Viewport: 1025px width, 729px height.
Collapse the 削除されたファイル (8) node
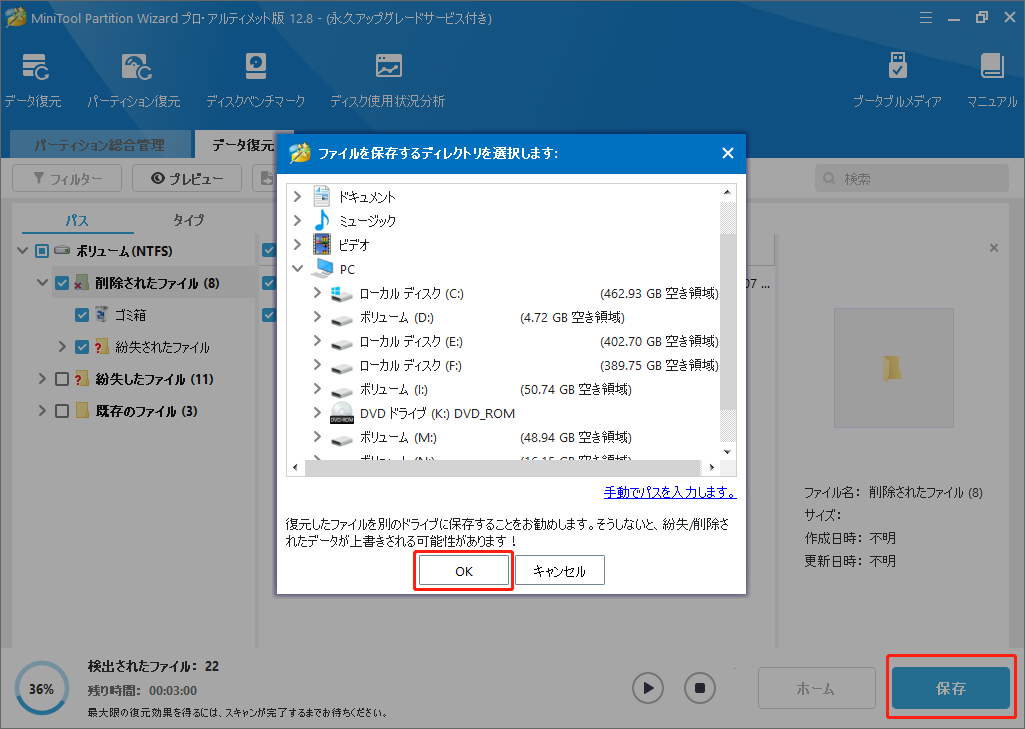[42, 282]
